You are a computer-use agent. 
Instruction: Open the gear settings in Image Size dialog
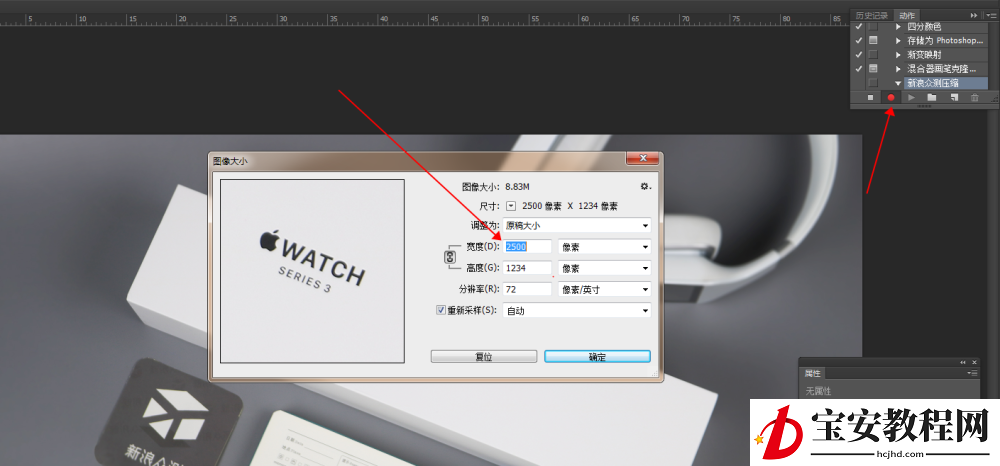coord(645,186)
